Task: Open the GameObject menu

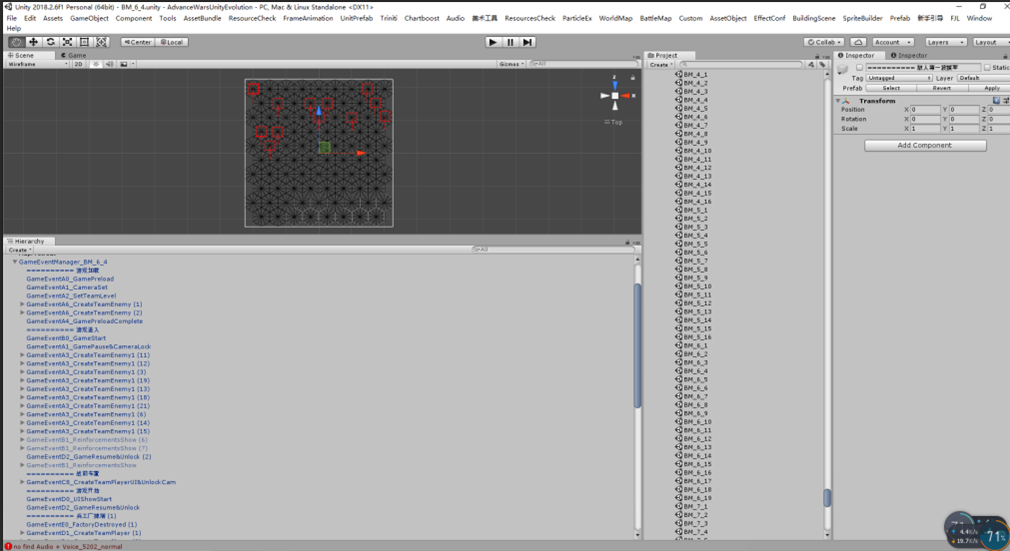Action: pyautogui.click(x=89, y=18)
